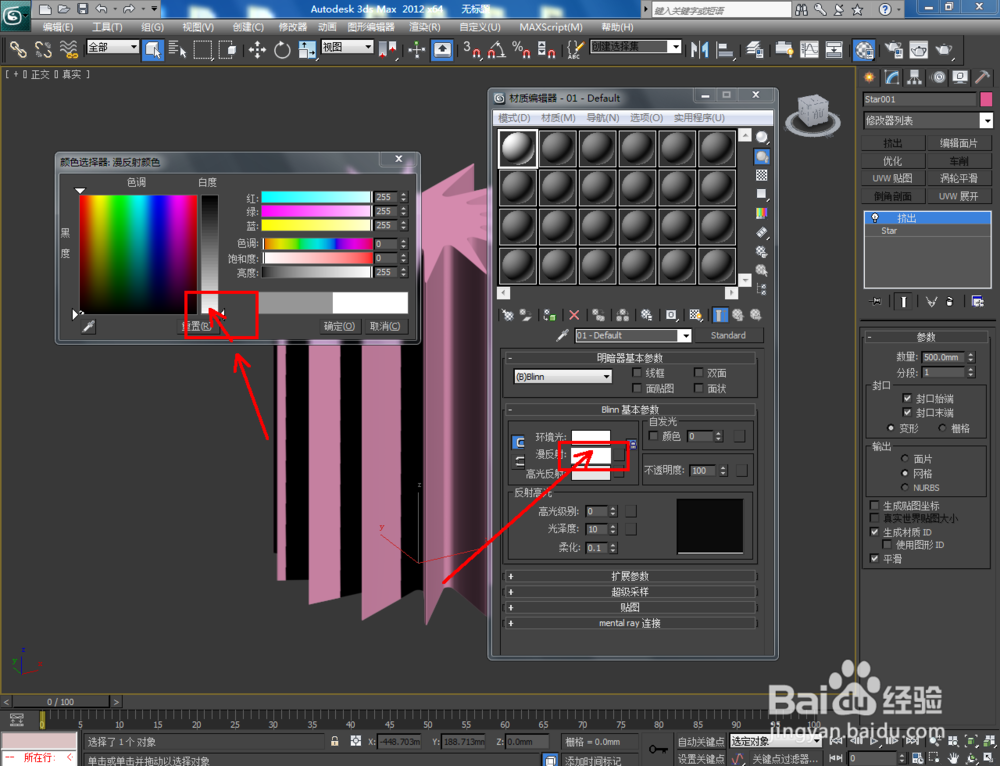Select the first material sample sphere slot
Image resolution: width=1000 pixels, height=766 pixels.
tap(518, 149)
